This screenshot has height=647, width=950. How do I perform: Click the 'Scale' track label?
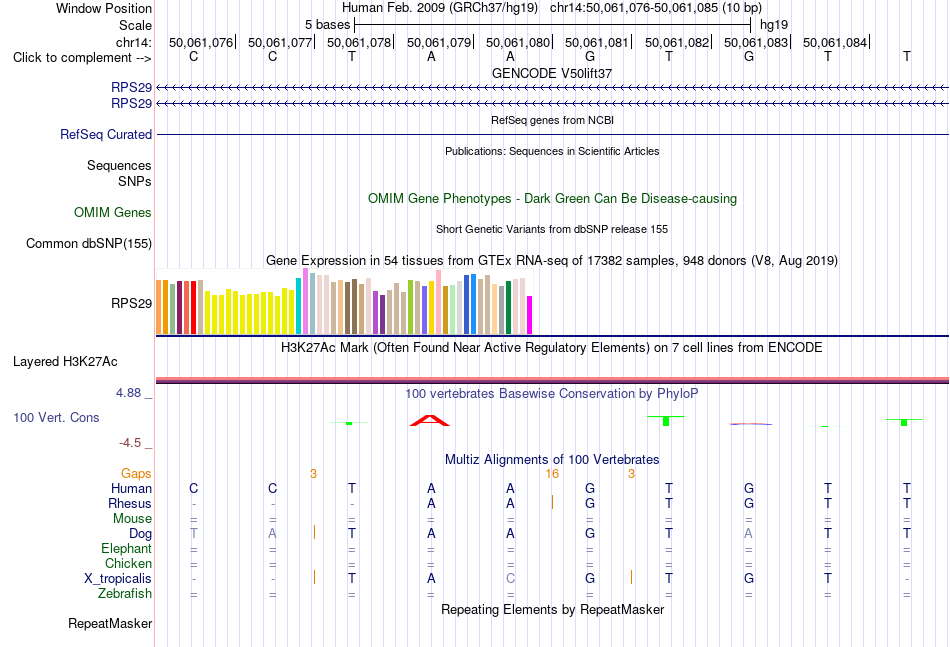(x=135, y=25)
